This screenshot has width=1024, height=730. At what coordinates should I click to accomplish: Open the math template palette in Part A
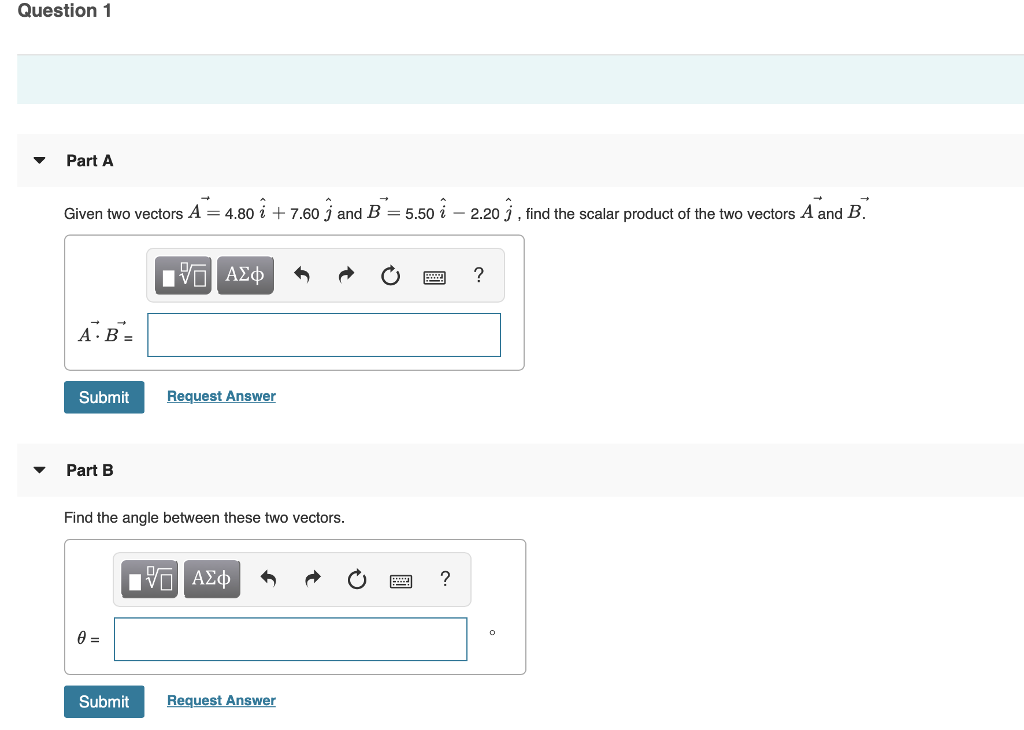(x=182, y=274)
